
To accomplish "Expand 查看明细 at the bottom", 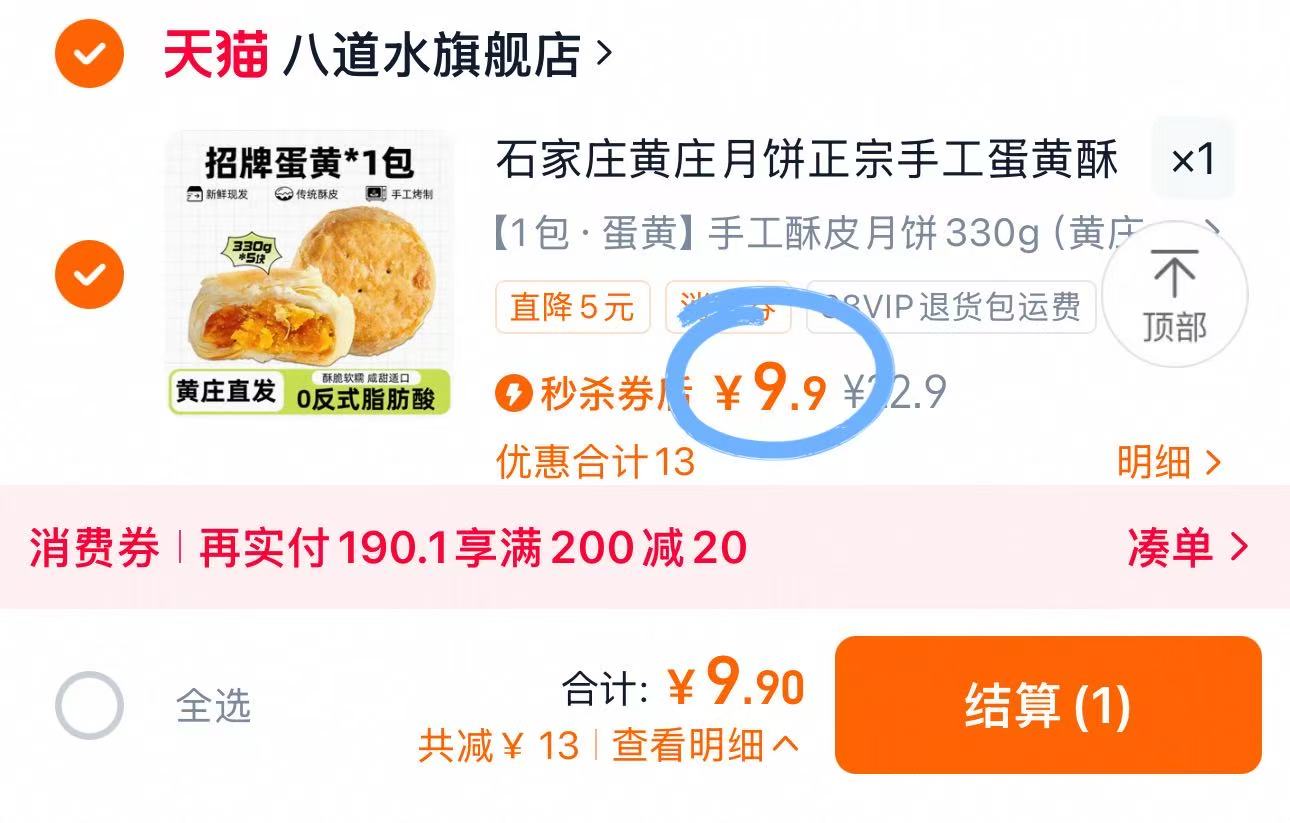I will [706, 745].
